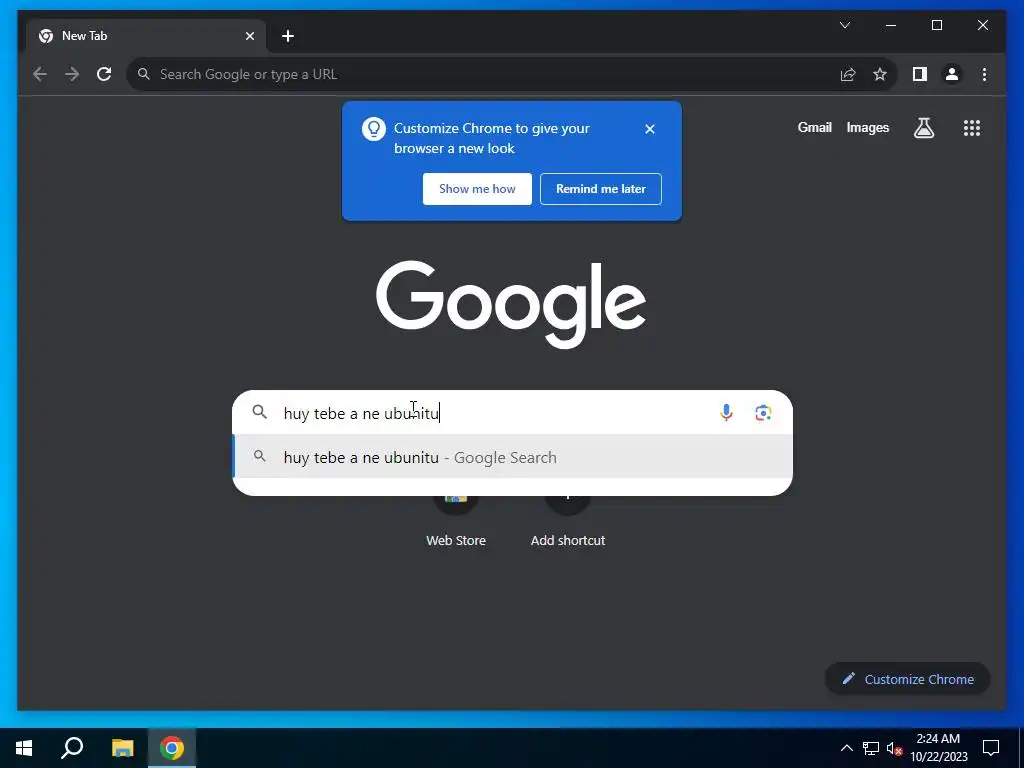Click the forward navigation arrow
The width and height of the screenshot is (1024, 768).
click(x=72, y=74)
